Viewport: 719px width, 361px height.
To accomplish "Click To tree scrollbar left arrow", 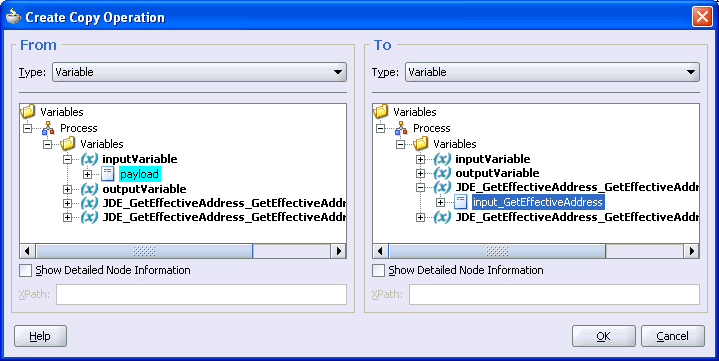I will point(381,251).
